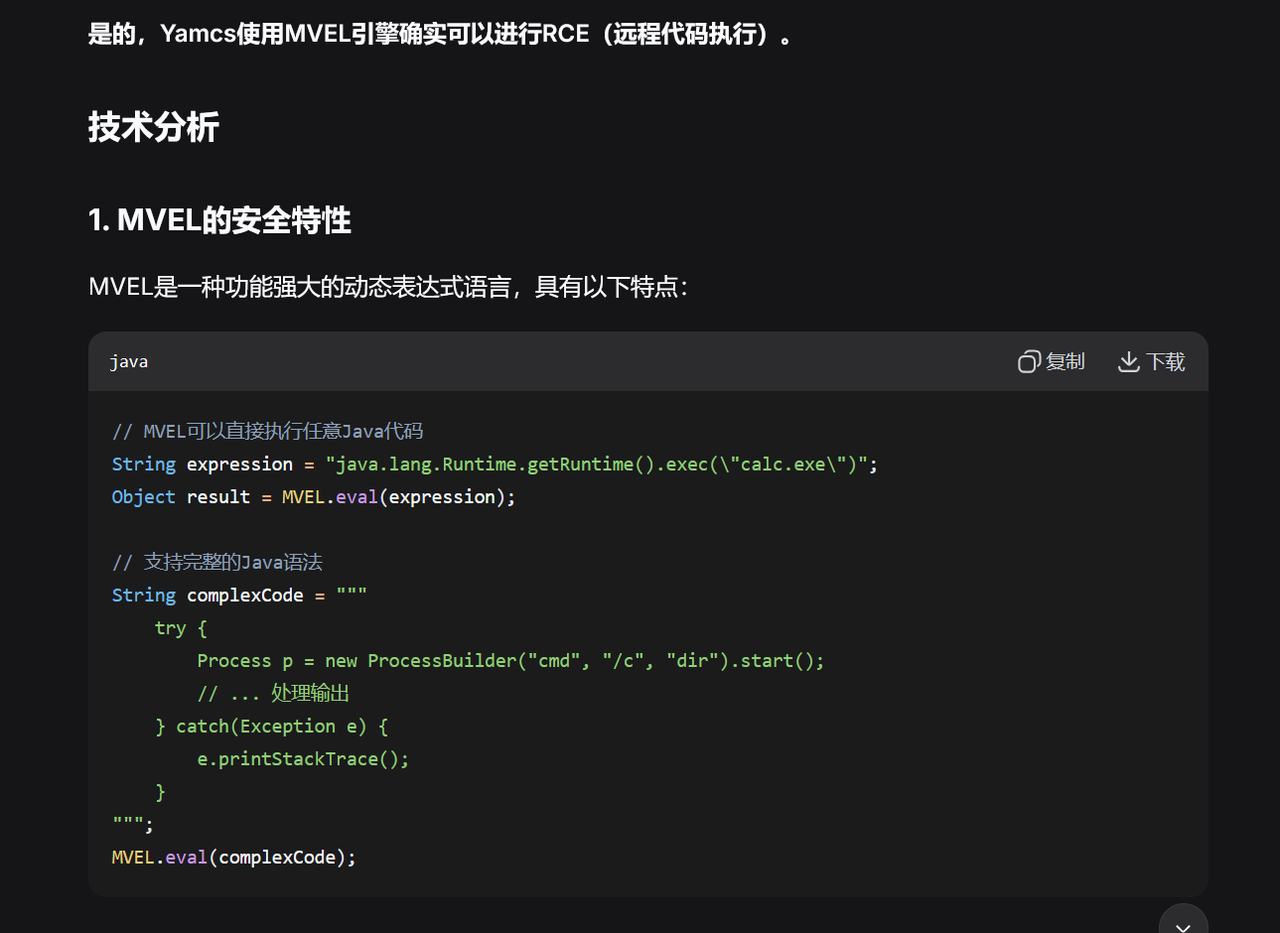
Task: Click the "1. MVEL的安全特性" heading
Action: pos(220,220)
